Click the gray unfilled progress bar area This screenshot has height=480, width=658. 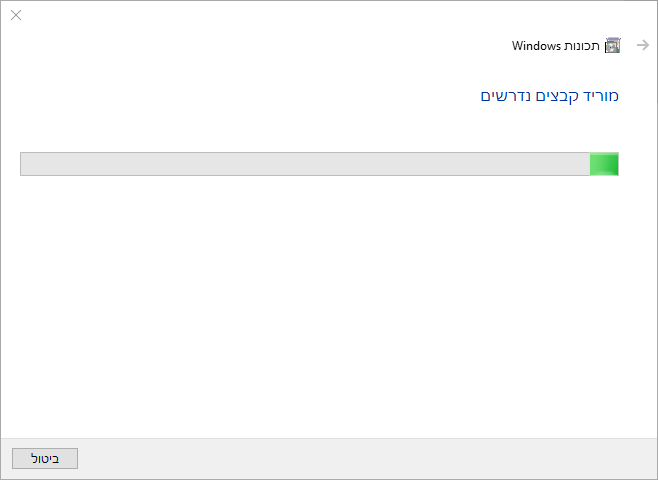click(305, 164)
